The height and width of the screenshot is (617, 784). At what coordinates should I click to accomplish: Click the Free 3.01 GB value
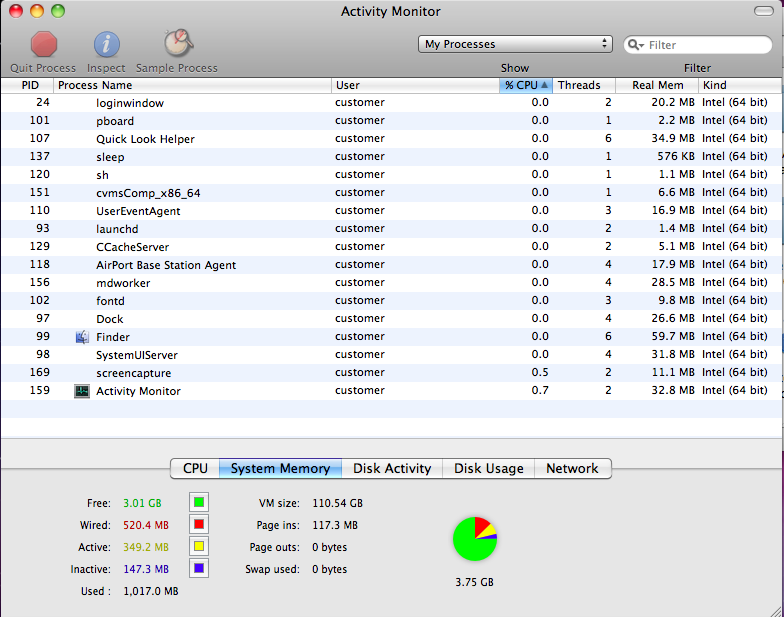click(x=142, y=503)
